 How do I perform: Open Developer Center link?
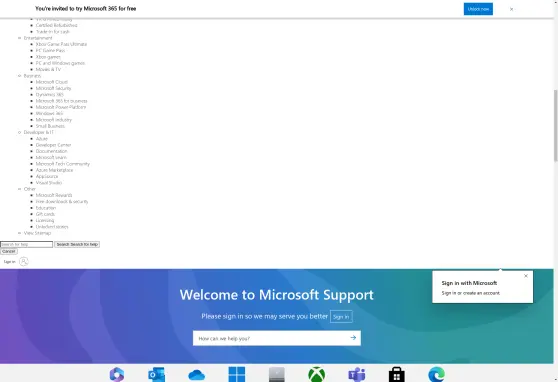pos(53,145)
